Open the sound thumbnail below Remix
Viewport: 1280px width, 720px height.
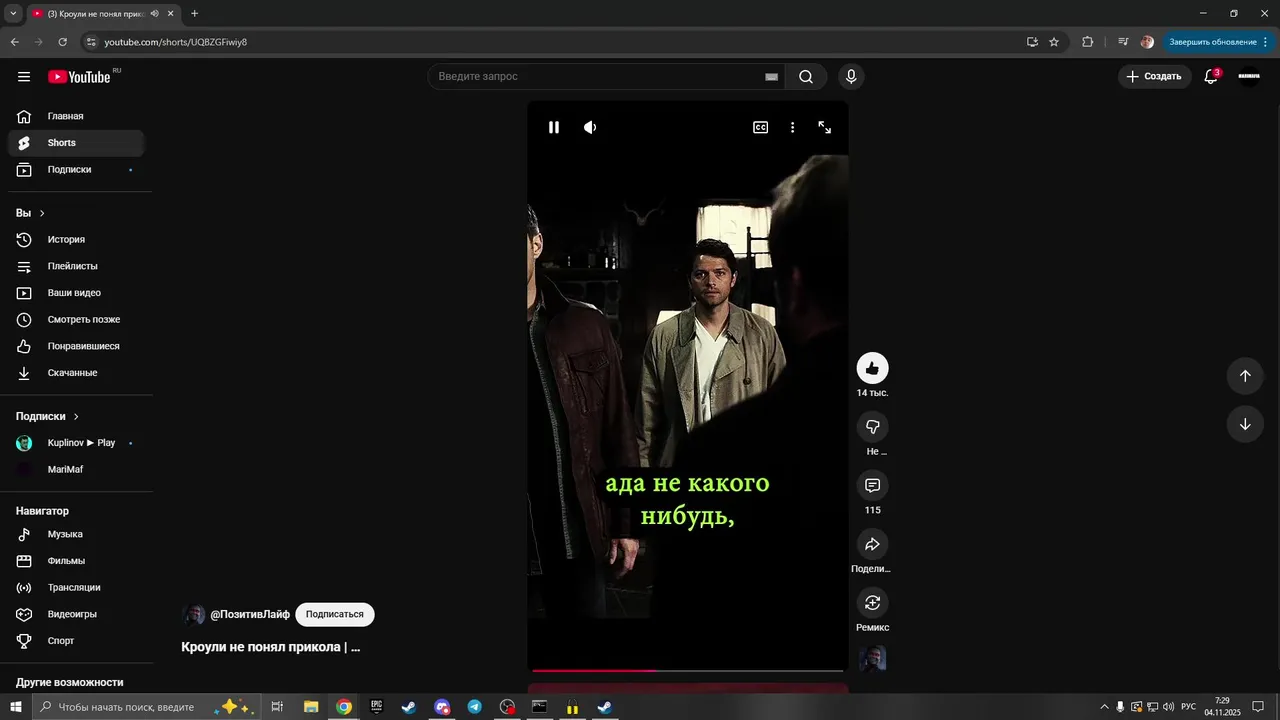[872, 658]
